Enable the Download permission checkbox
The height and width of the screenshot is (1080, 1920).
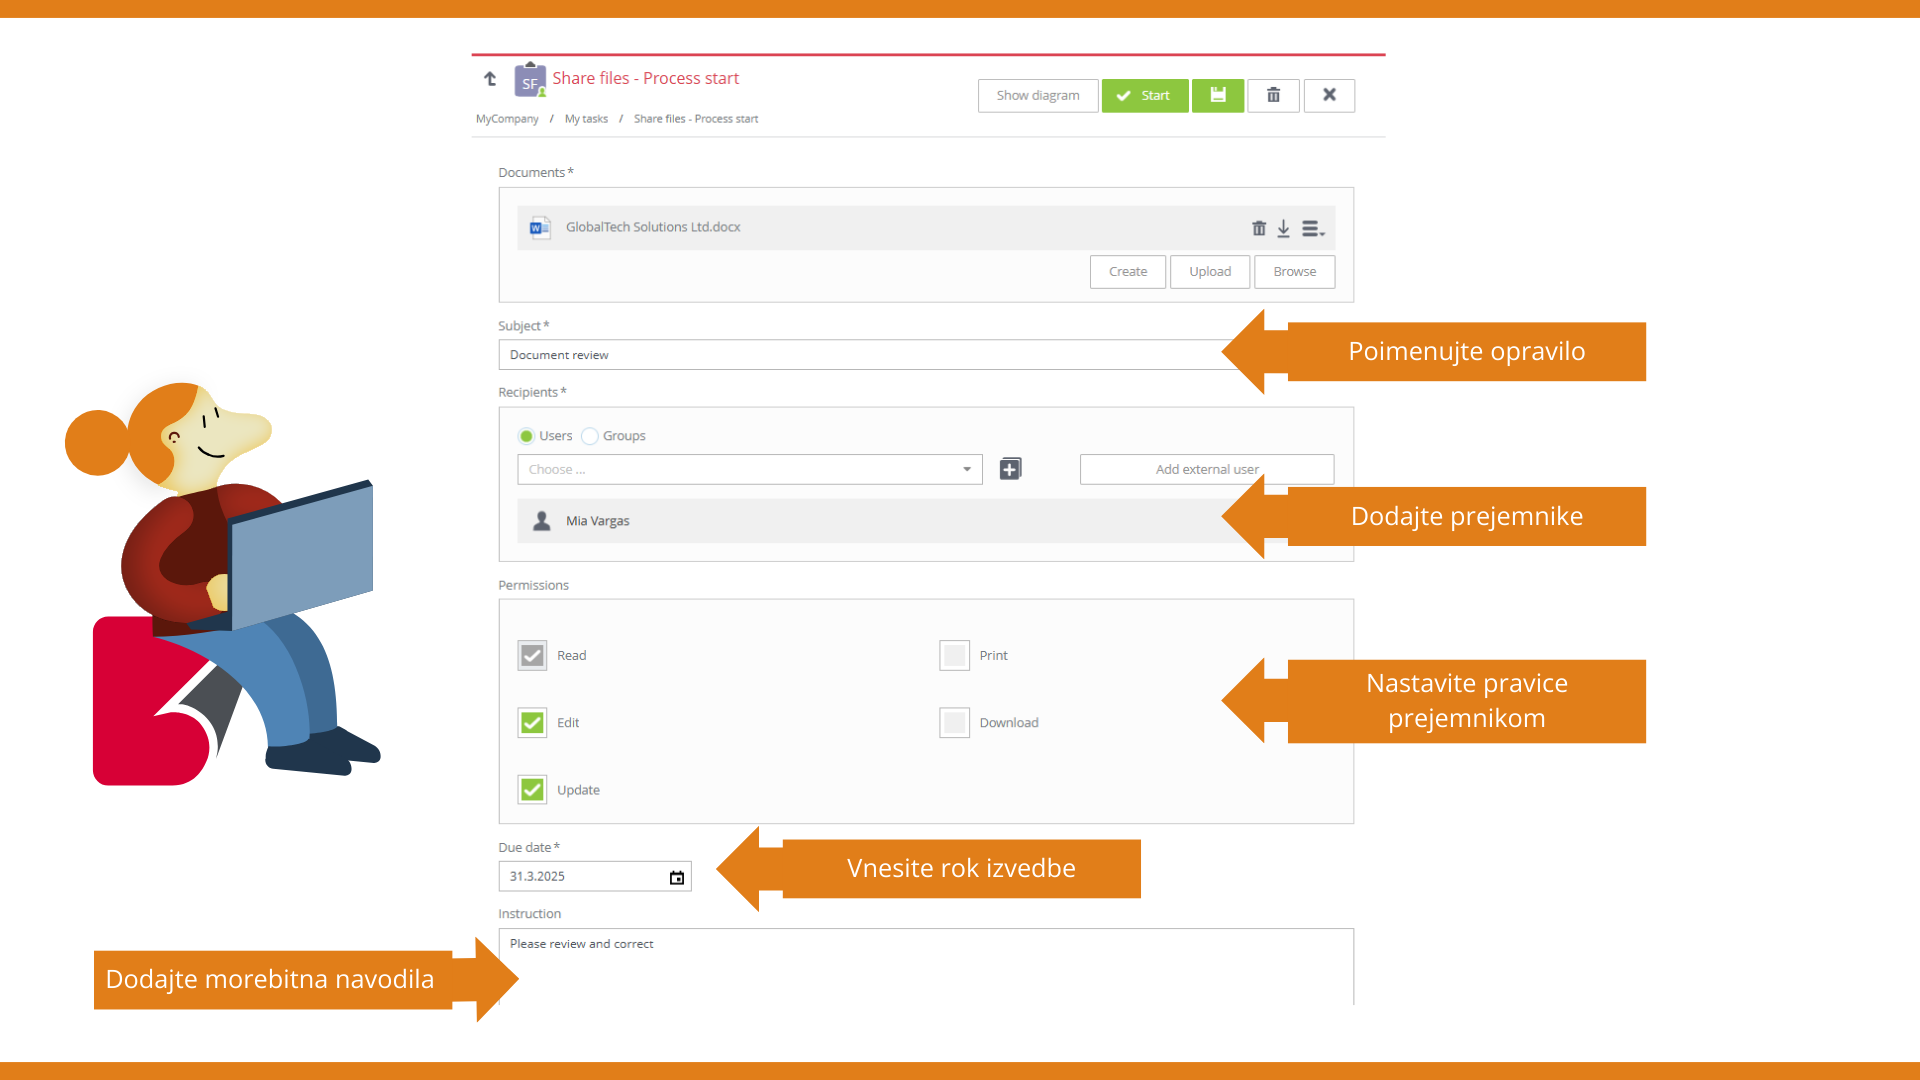(x=954, y=722)
